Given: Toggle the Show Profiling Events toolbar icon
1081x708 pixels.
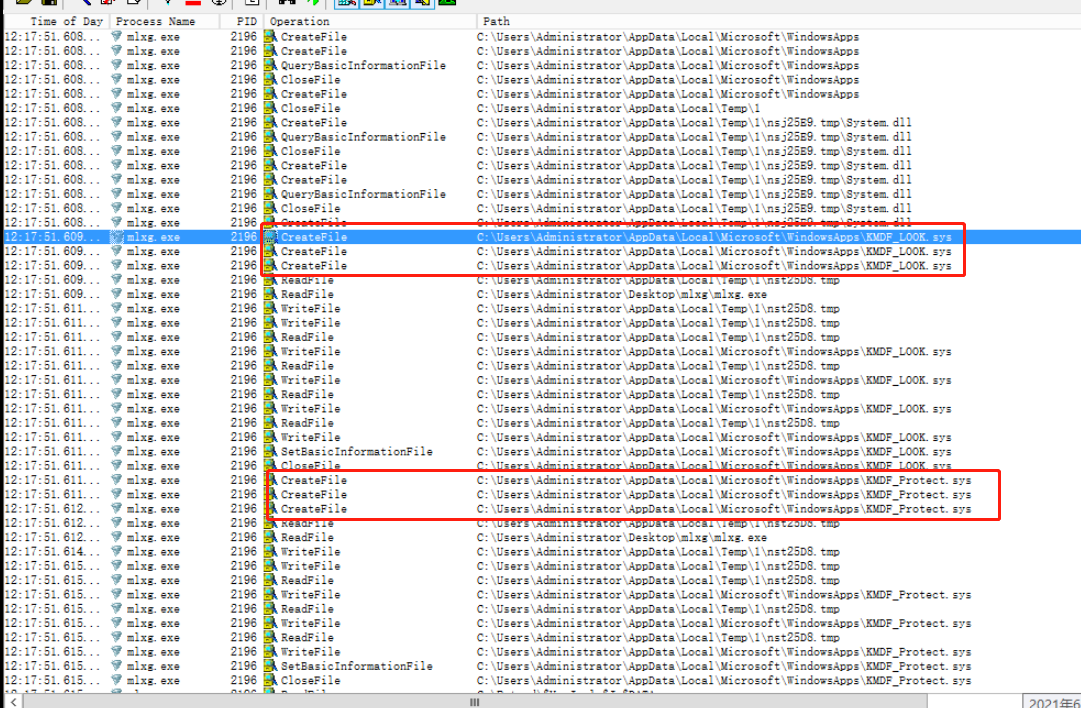Looking at the screenshot, I should (x=445, y=3).
